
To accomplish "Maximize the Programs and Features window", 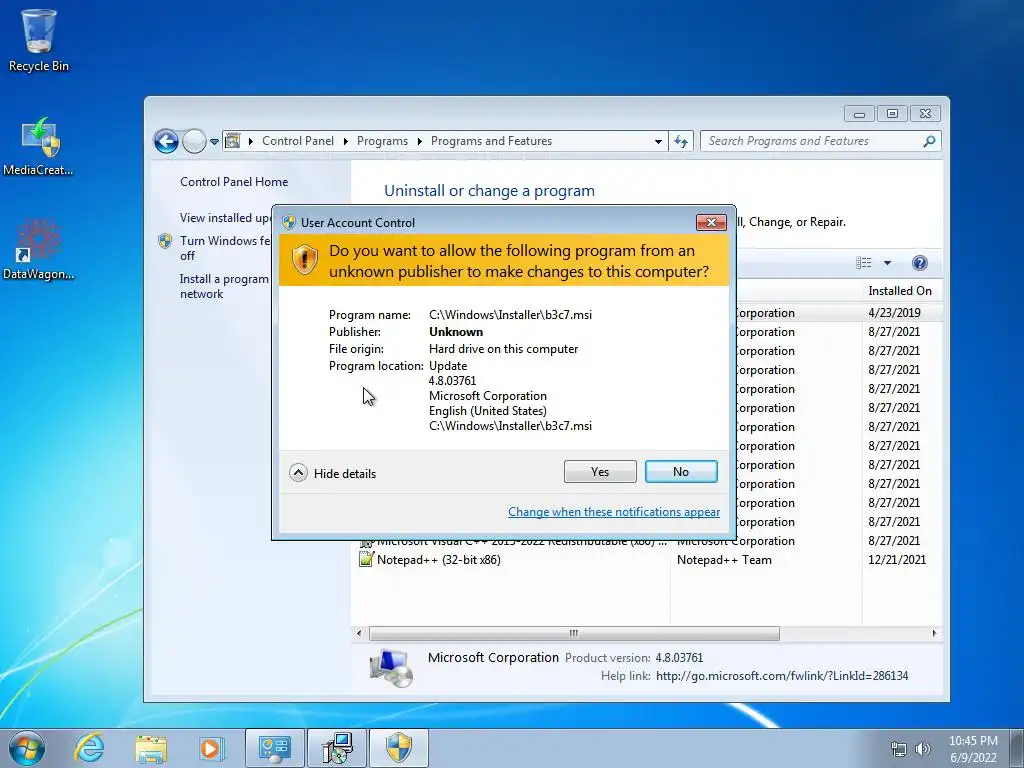I will pos(892,114).
